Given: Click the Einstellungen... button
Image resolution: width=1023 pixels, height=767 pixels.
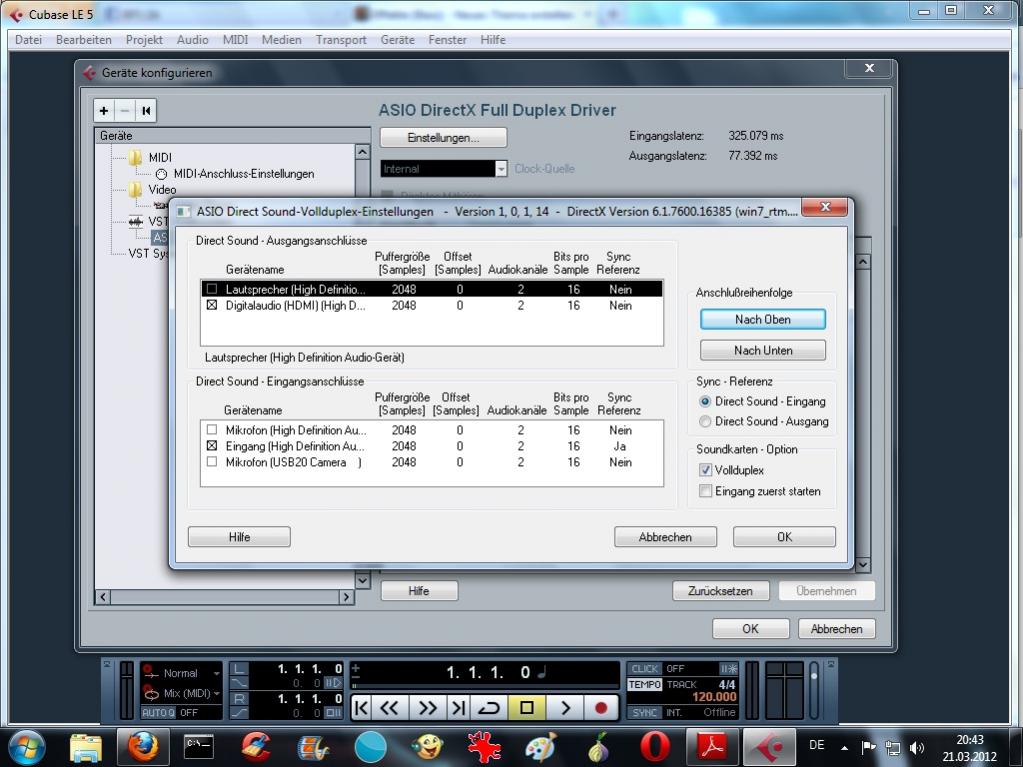Looking at the screenshot, I should click(x=443, y=138).
